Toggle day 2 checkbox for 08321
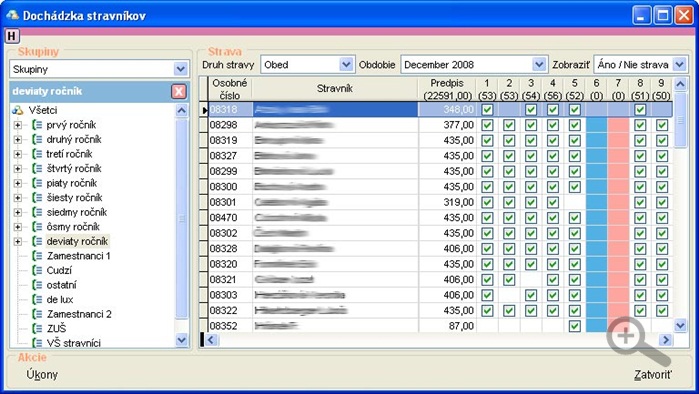Viewport: 699px width, 394px height. (x=509, y=280)
